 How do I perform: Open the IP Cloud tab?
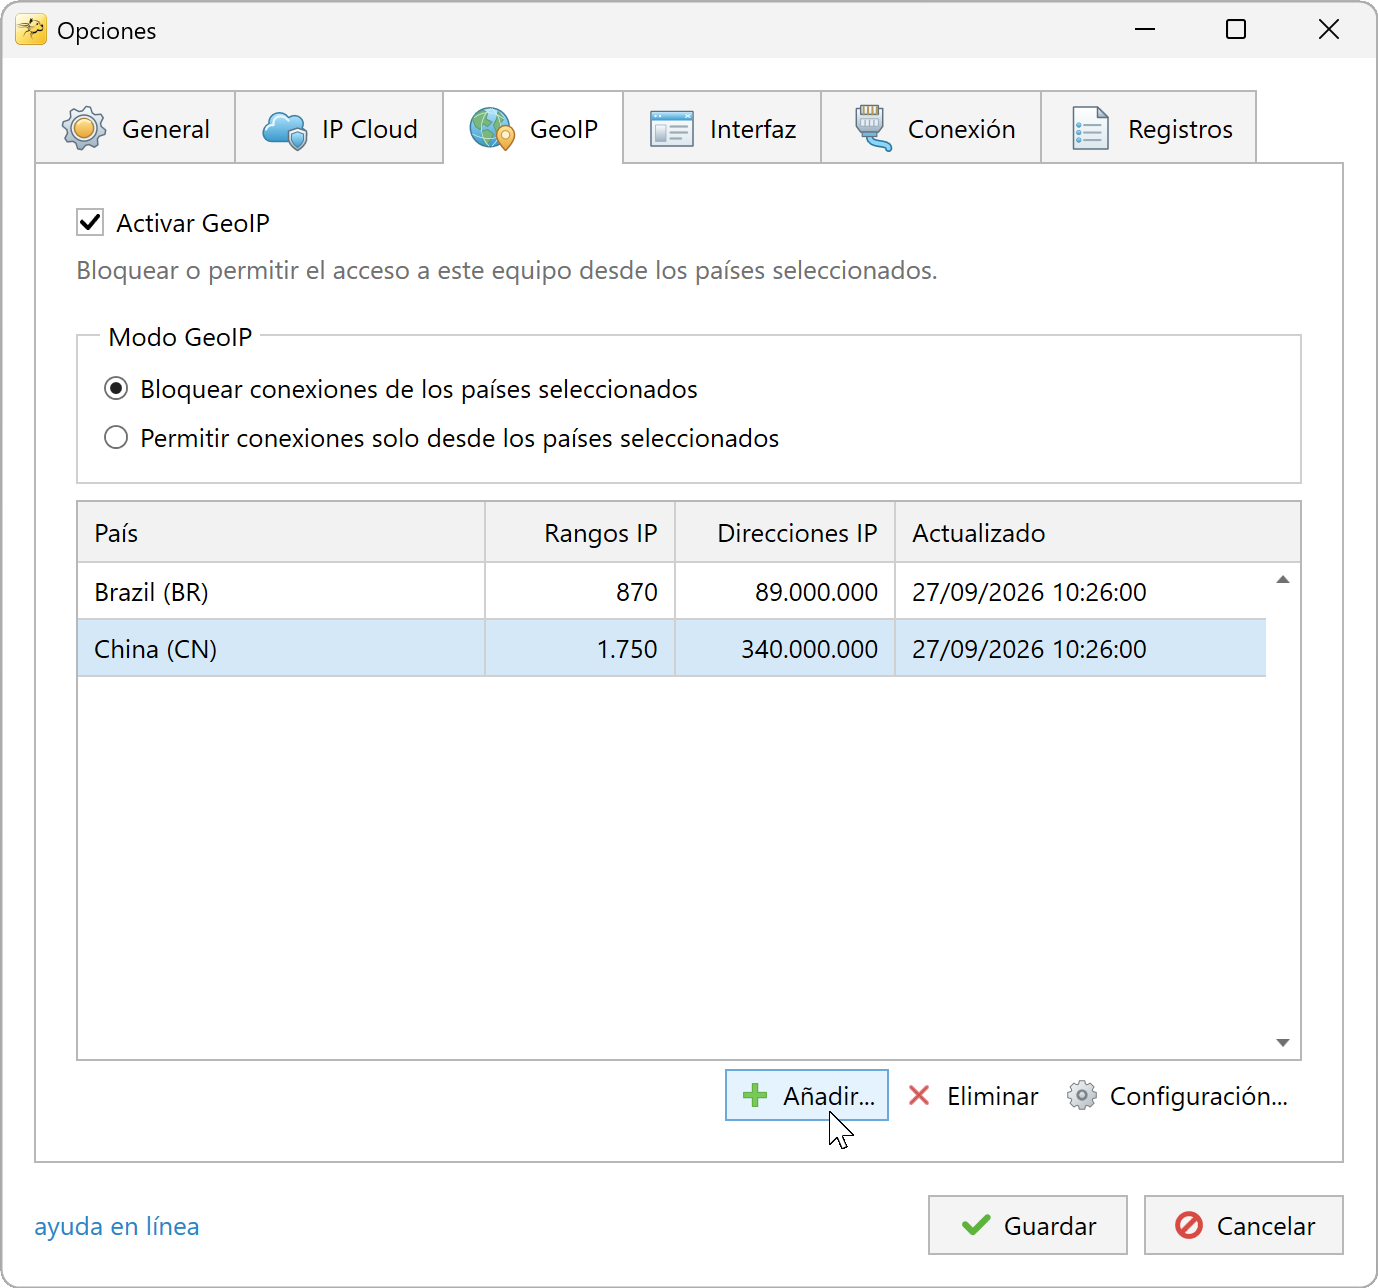pyautogui.click(x=339, y=128)
